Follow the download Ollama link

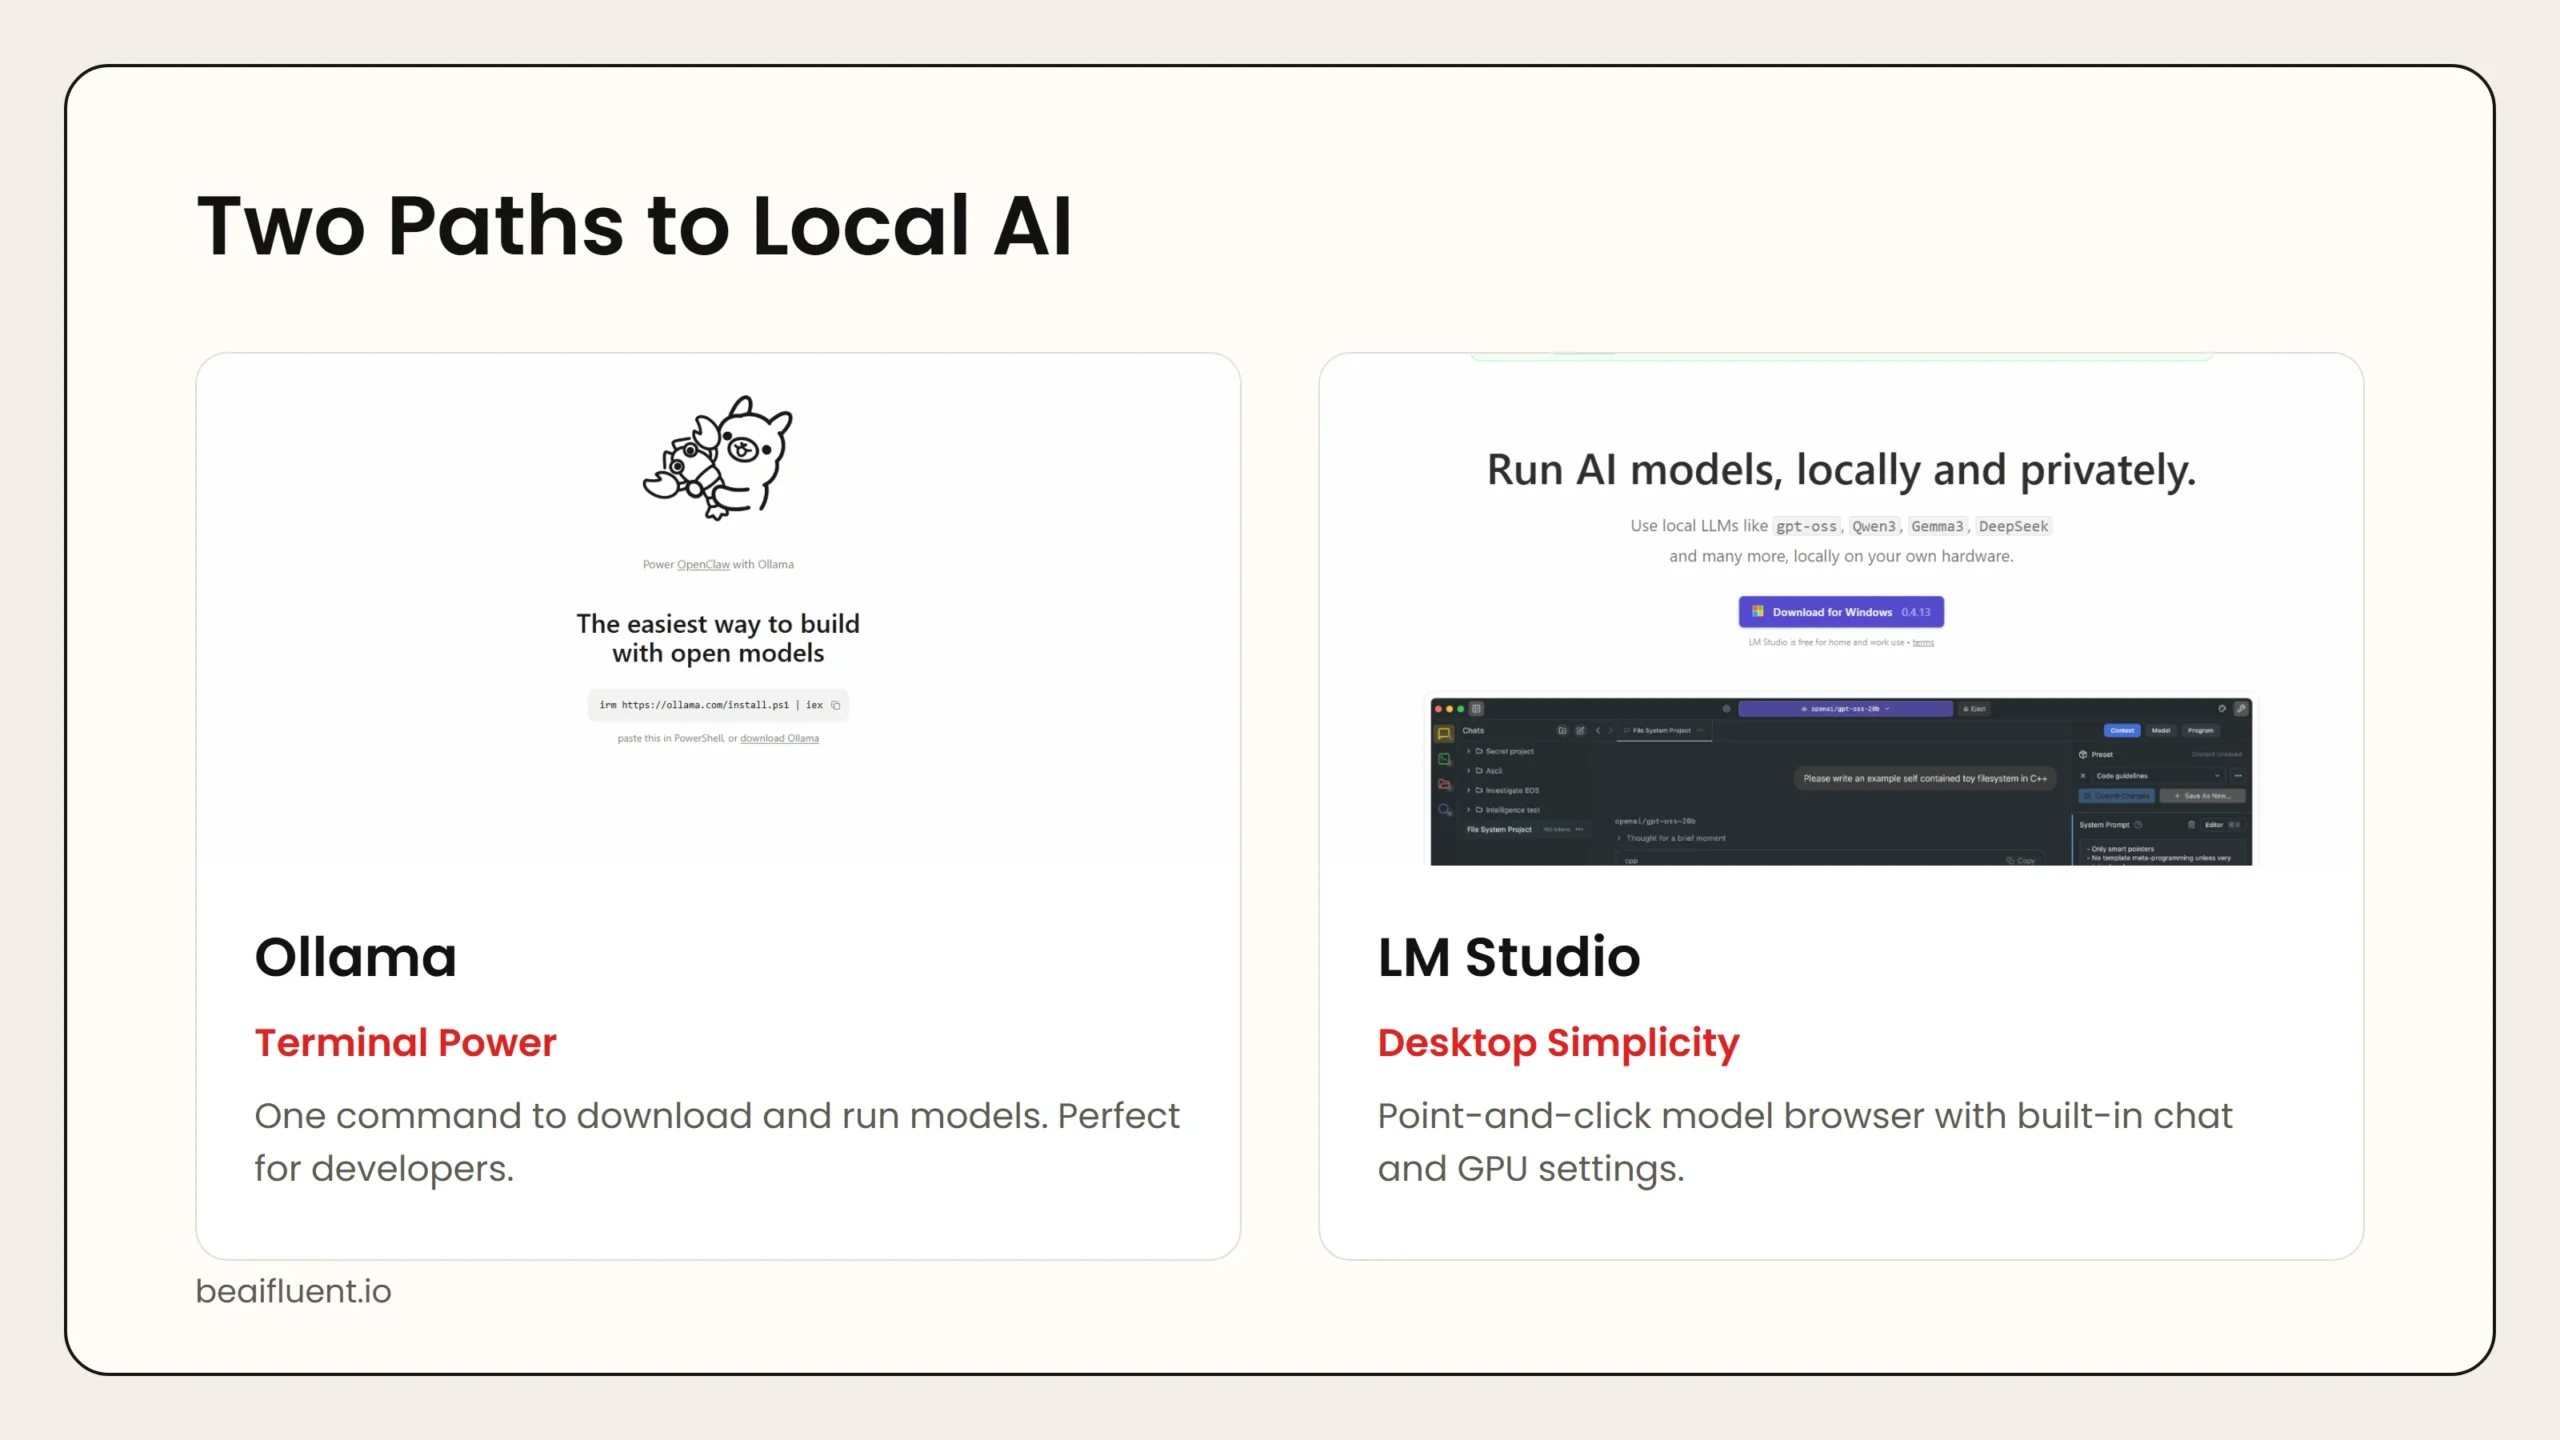coord(779,739)
